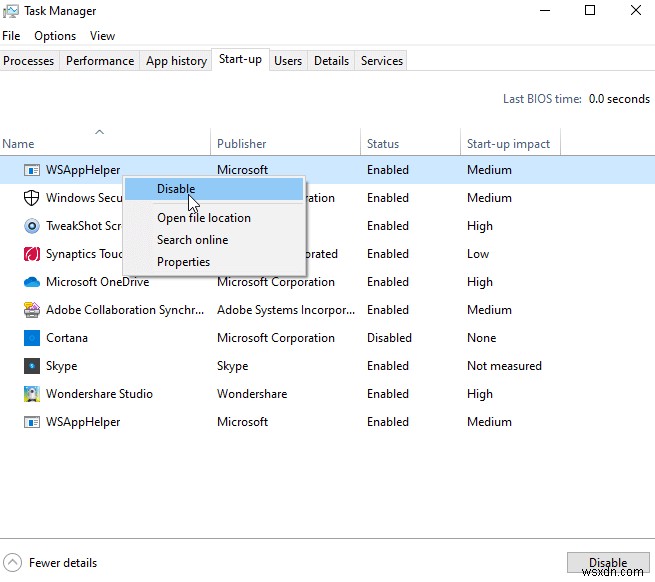Select the bottom WSAppHelper row's Microsoft publisher

242,422
